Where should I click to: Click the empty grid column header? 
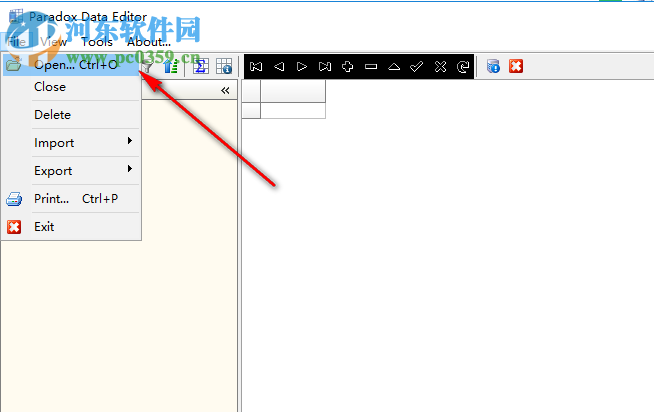coord(293,91)
